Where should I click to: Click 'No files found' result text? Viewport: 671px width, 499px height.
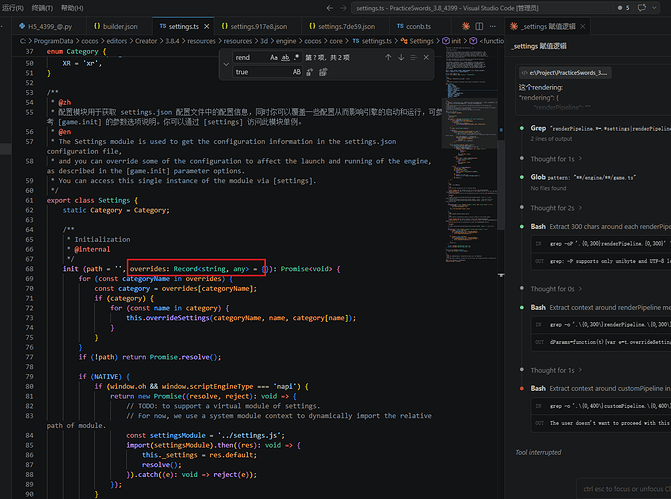click(548, 188)
